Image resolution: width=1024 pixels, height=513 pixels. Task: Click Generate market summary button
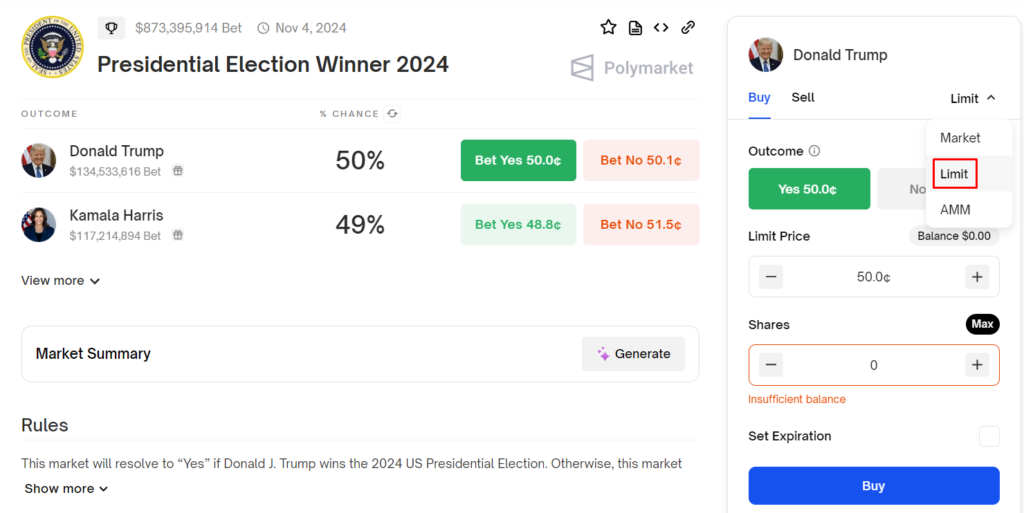tap(634, 354)
